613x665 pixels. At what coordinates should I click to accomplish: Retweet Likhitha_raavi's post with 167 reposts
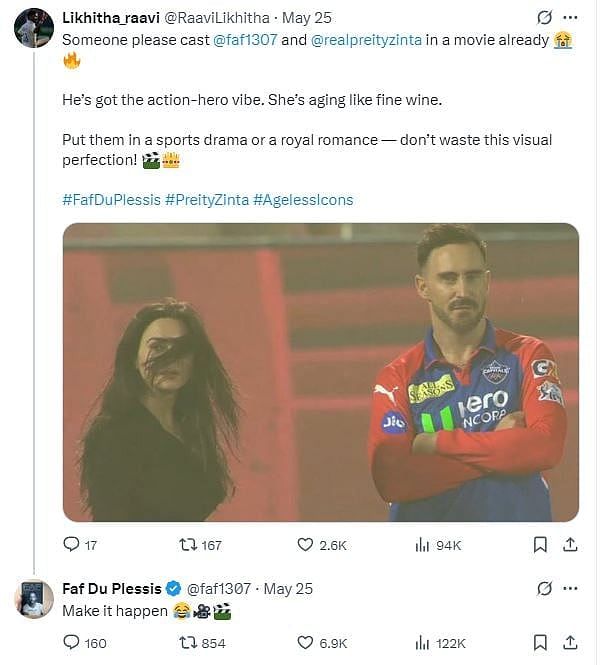click(x=185, y=545)
